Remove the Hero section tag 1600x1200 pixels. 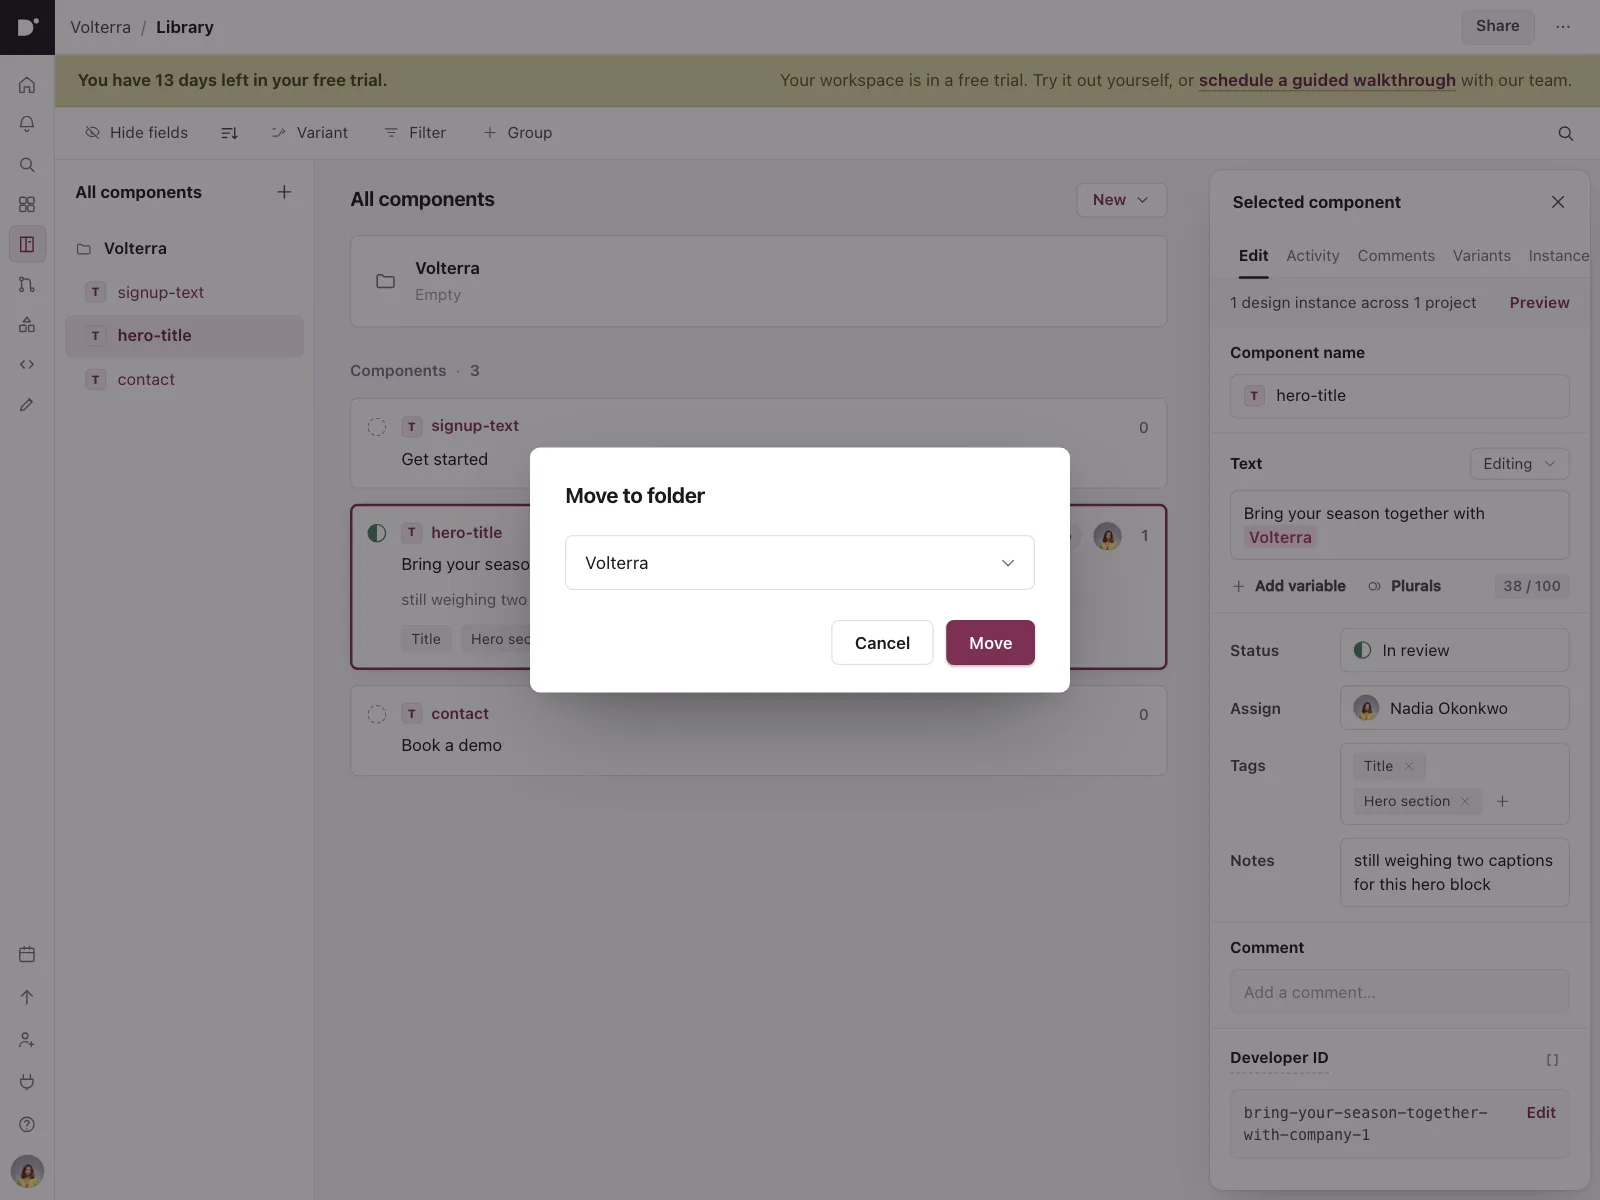click(x=1465, y=801)
